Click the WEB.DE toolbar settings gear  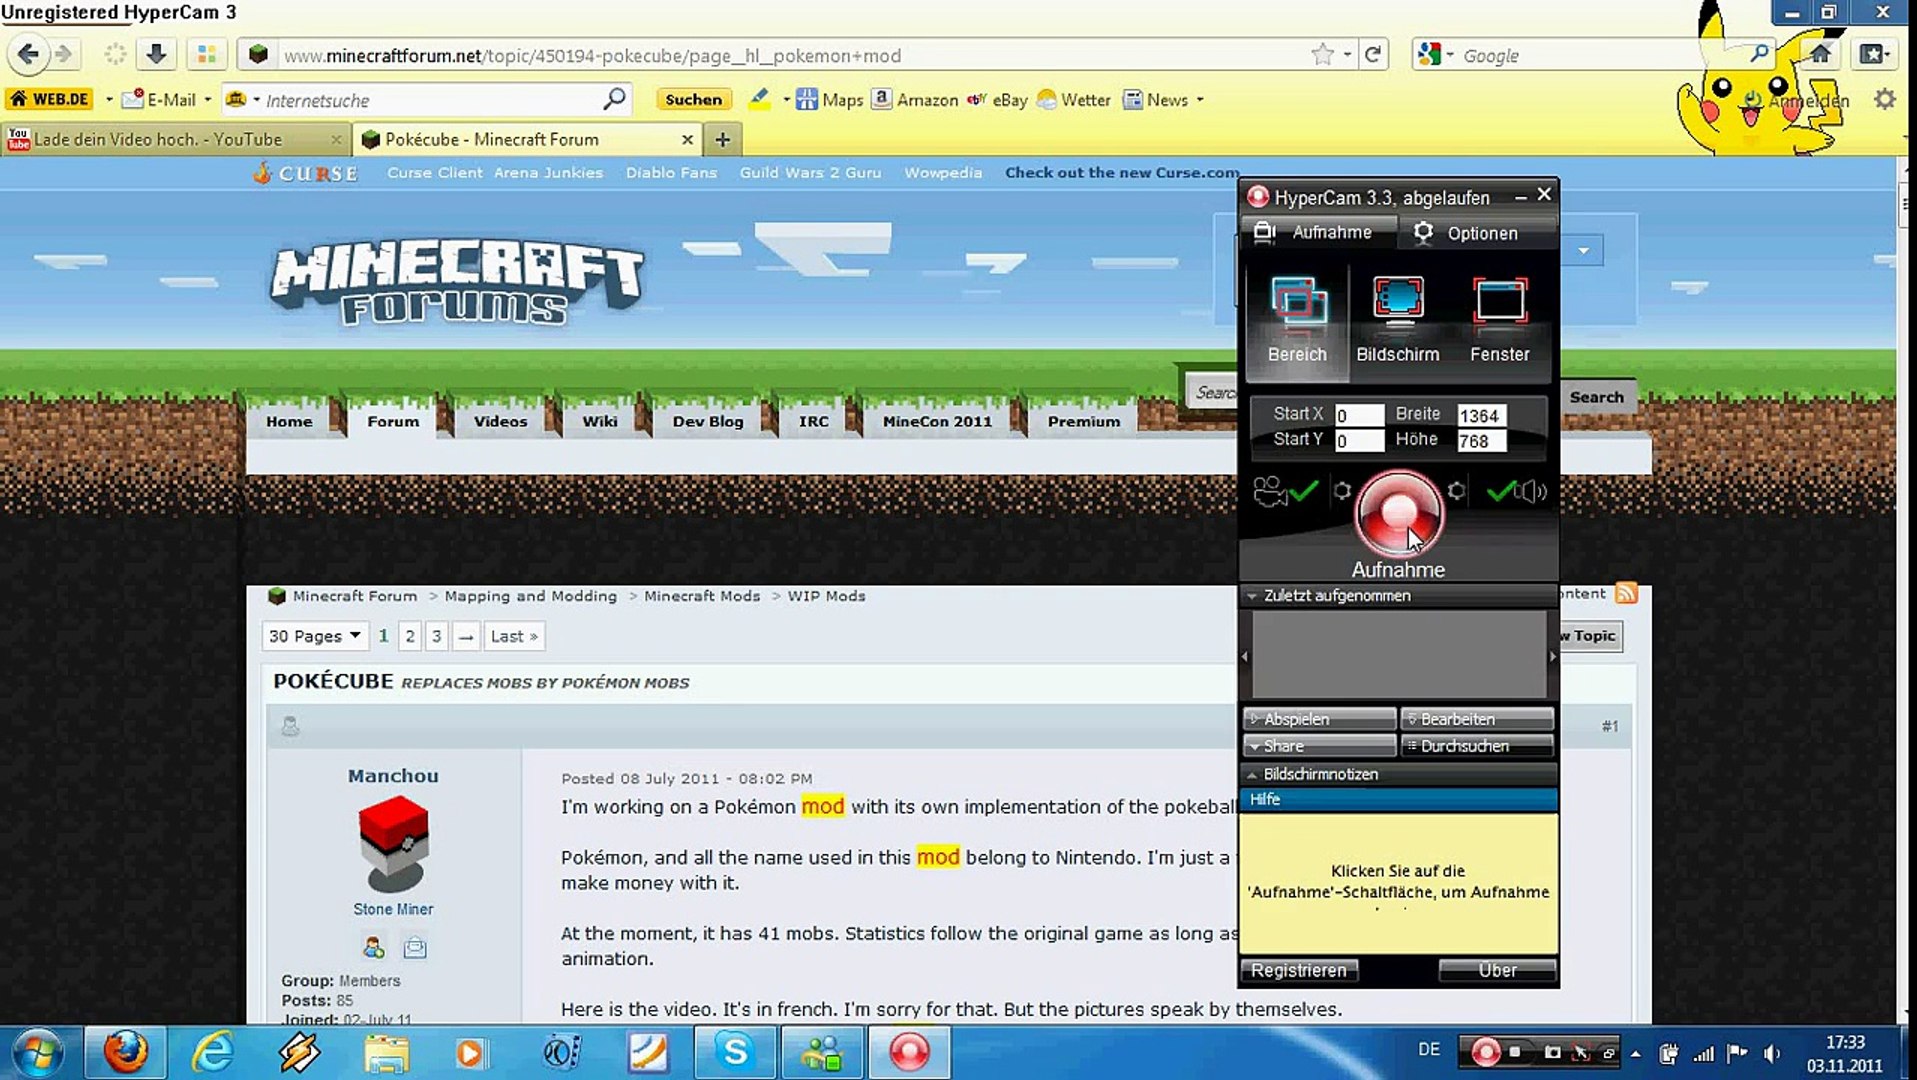pos(1884,99)
